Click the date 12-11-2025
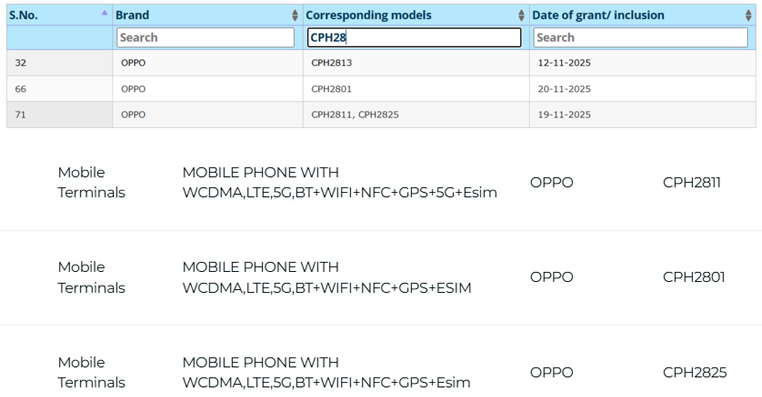Screen dimensions: 762x397 [x=564, y=63]
